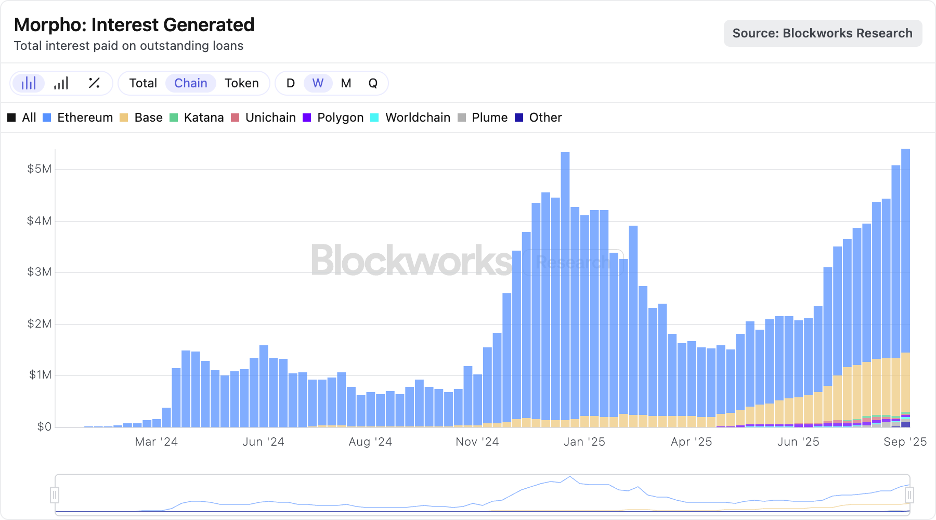Toggle the Other legend series
Viewport: 936px width, 520px height.
click(x=538, y=117)
